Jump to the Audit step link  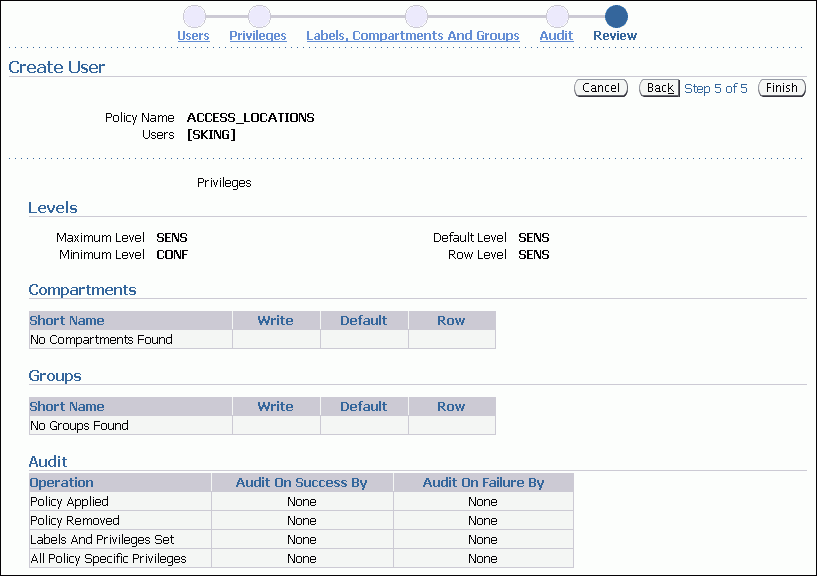click(x=556, y=36)
